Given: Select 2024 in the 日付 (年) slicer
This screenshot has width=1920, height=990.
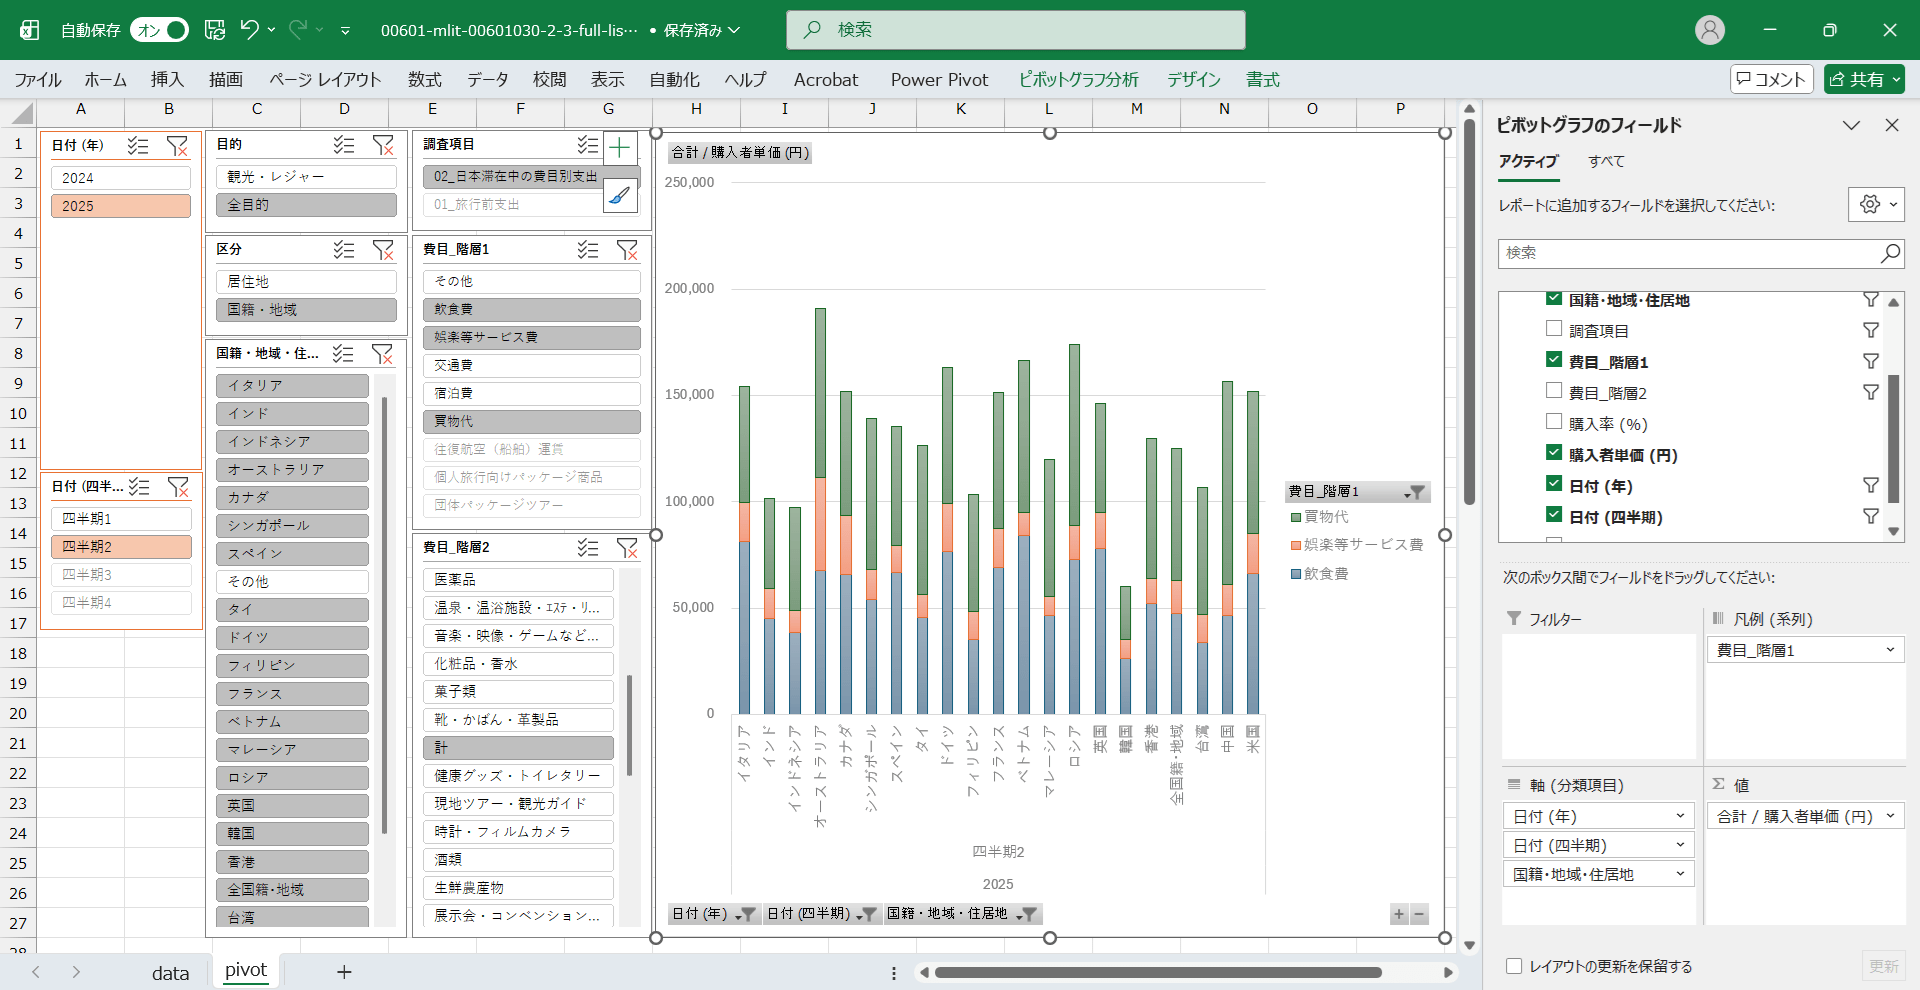Looking at the screenshot, I should (x=121, y=178).
